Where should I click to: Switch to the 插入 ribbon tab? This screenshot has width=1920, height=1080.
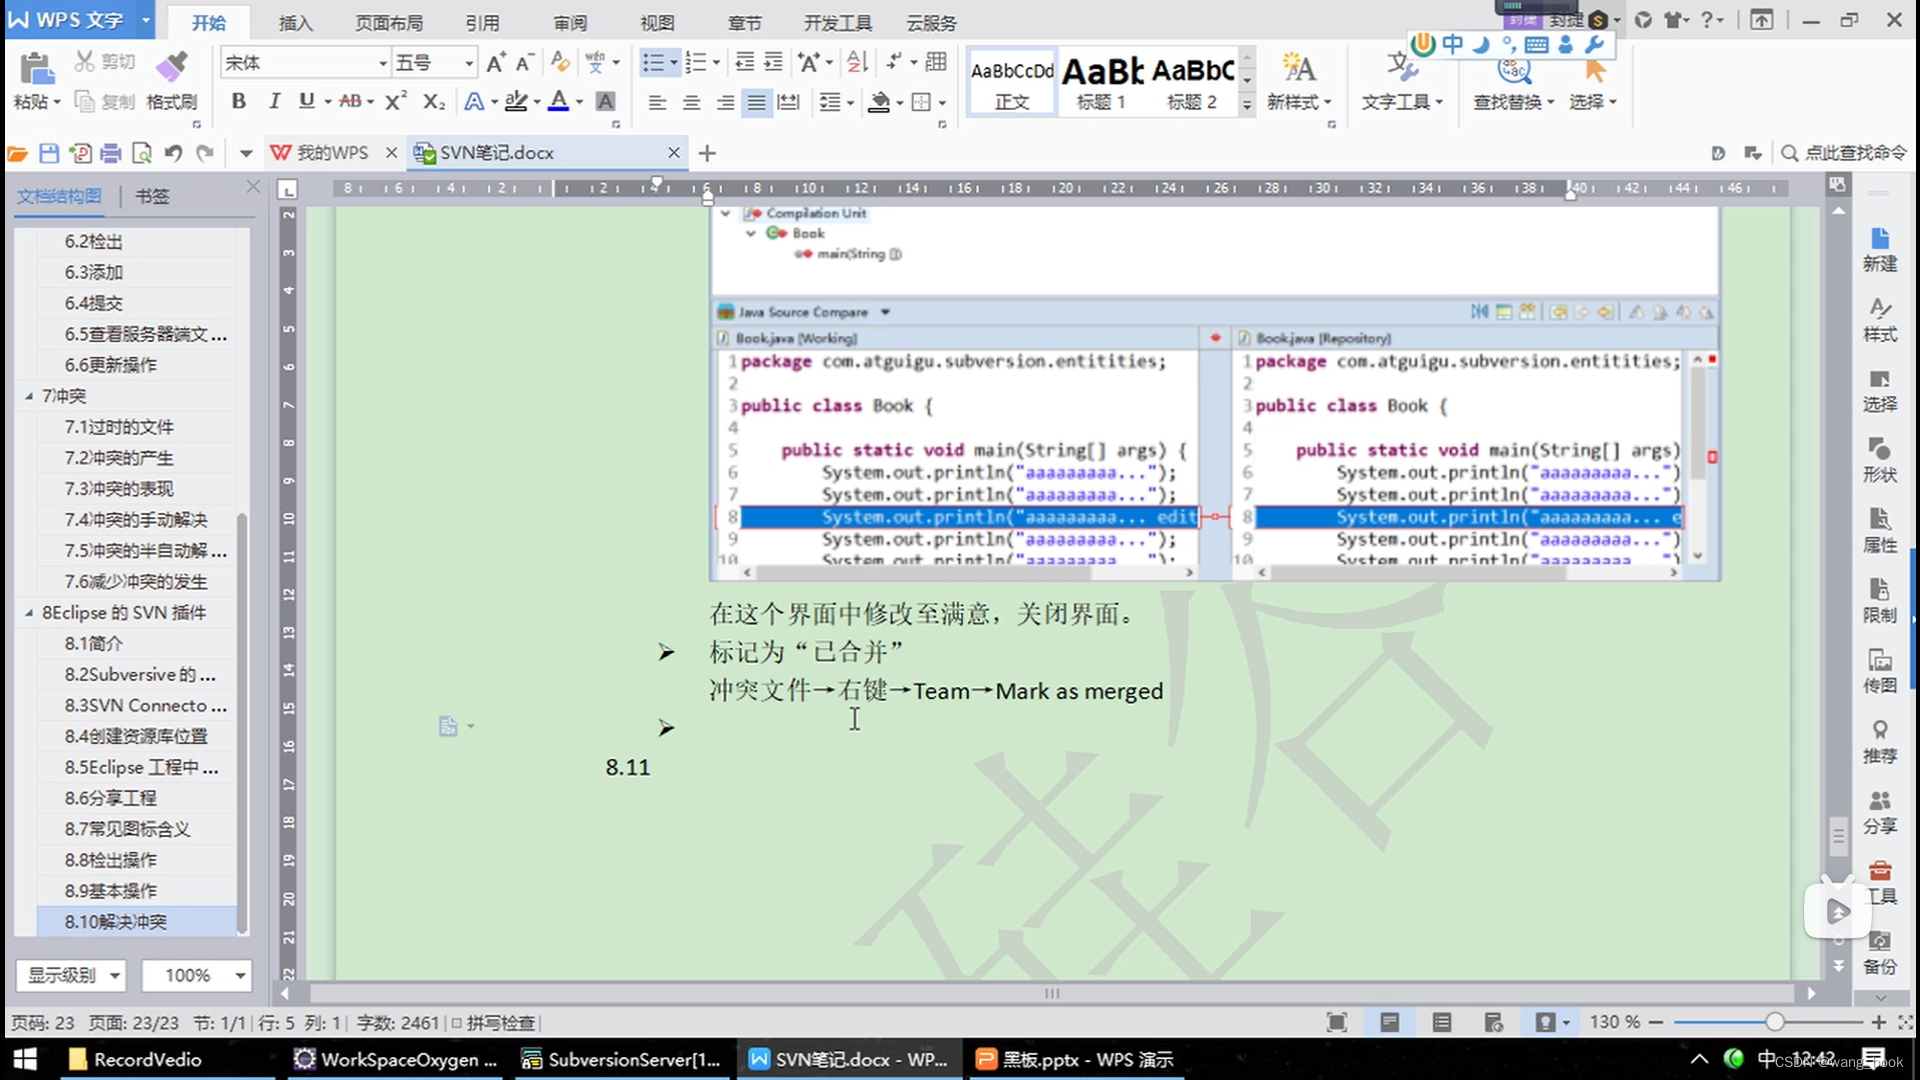(295, 23)
